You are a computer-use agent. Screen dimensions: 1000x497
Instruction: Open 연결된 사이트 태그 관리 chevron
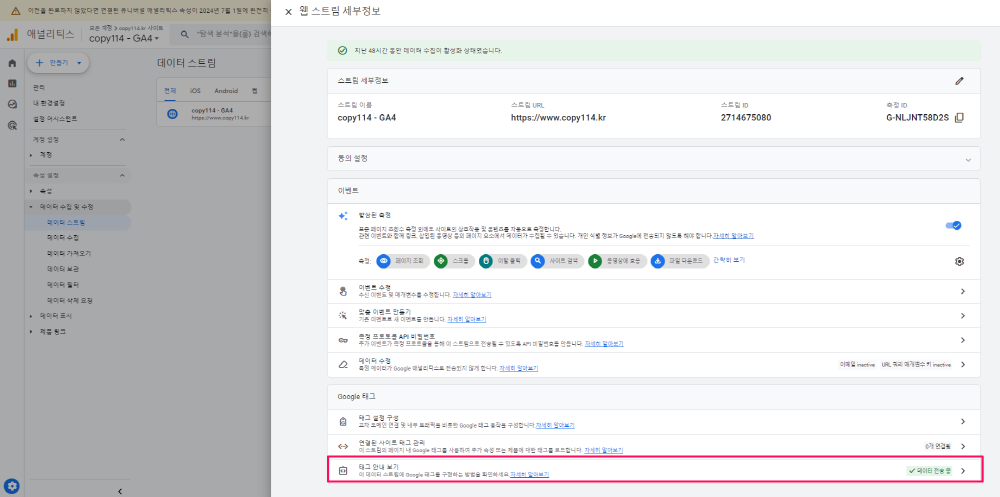point(963,446)
